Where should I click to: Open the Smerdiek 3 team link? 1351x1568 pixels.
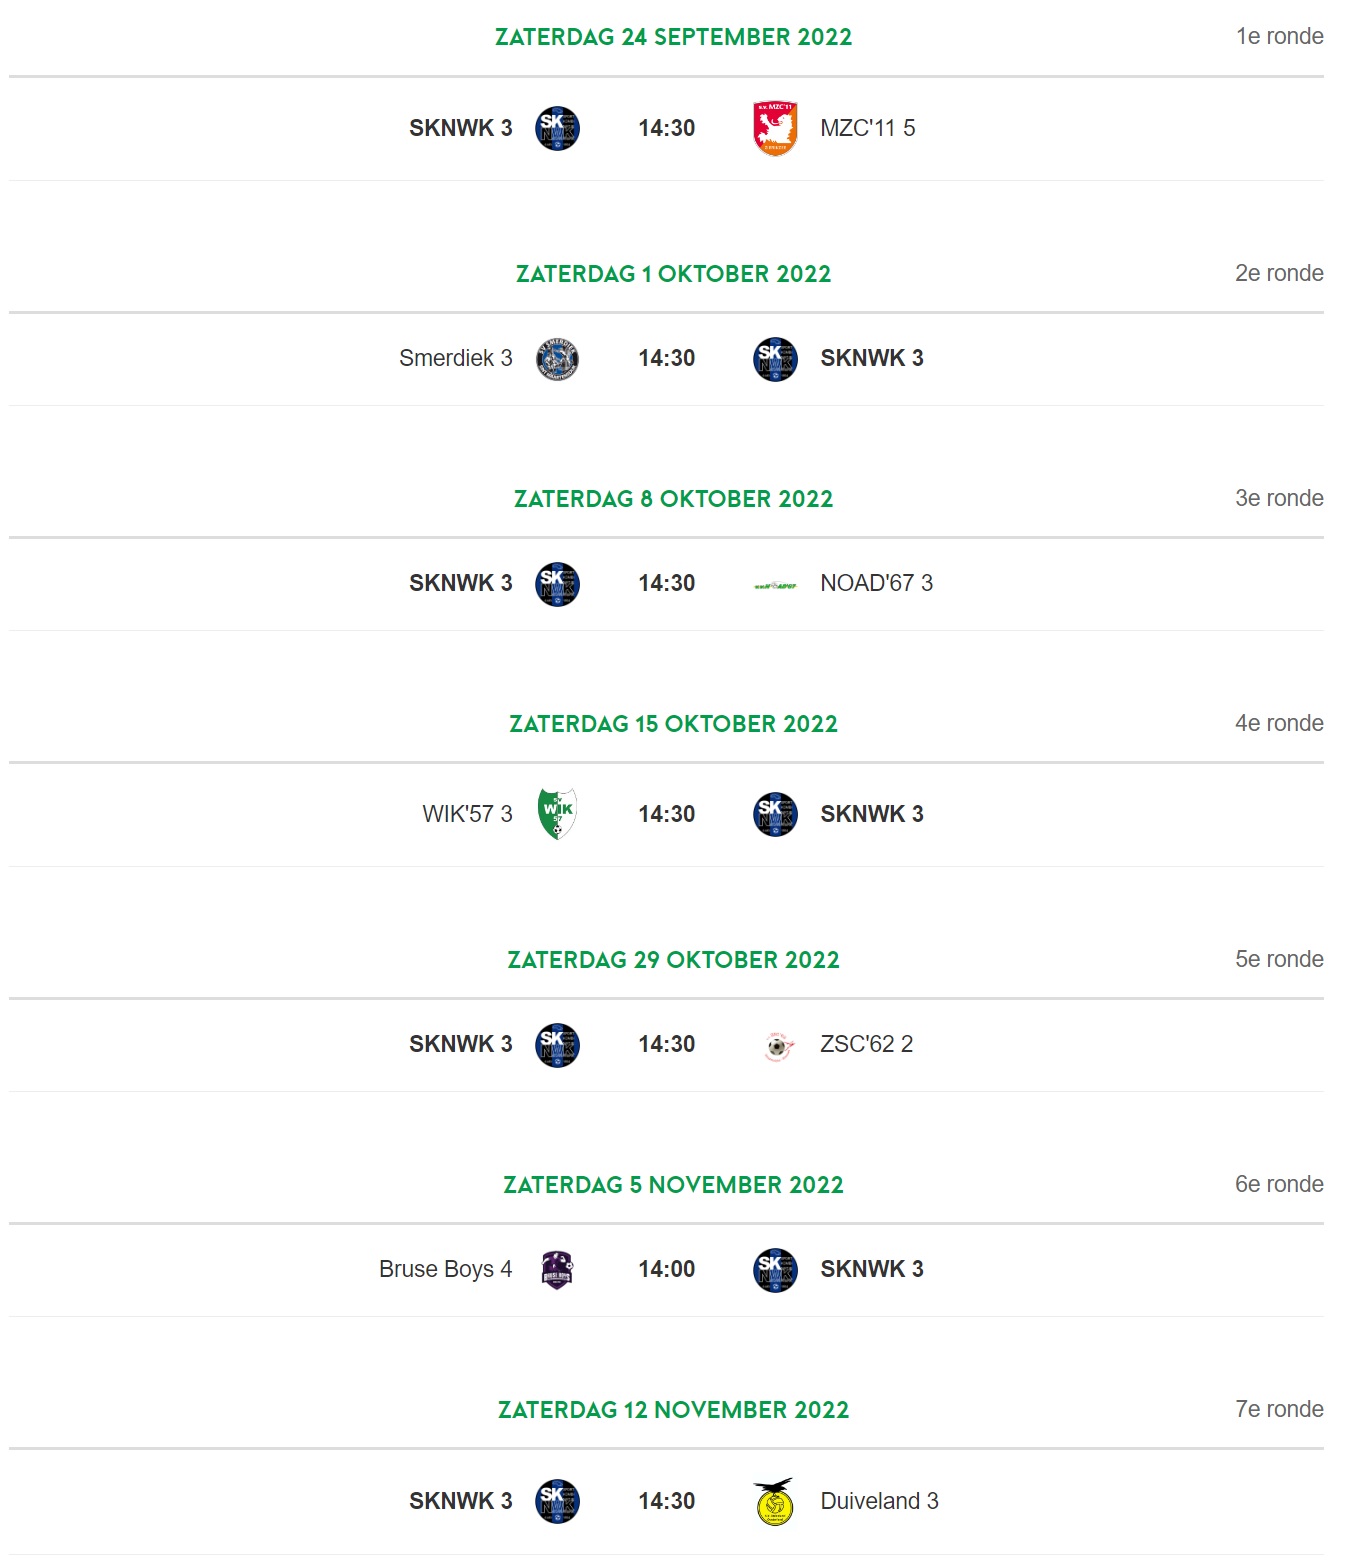455,358
